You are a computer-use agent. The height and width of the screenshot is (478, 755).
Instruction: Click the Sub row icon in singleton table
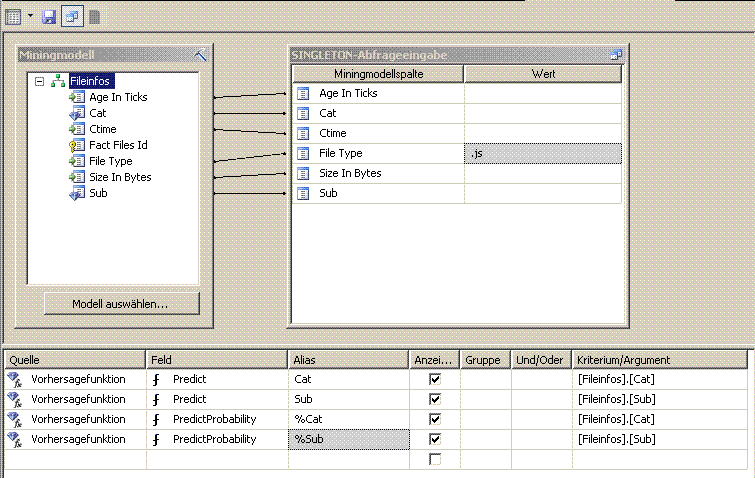tap(303, 194)
